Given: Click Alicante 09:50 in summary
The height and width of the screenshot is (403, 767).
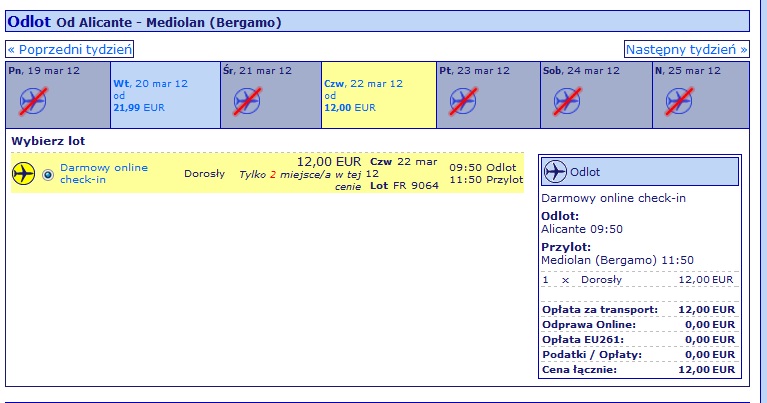Looking at the screenshot, I should pos(582,229).
